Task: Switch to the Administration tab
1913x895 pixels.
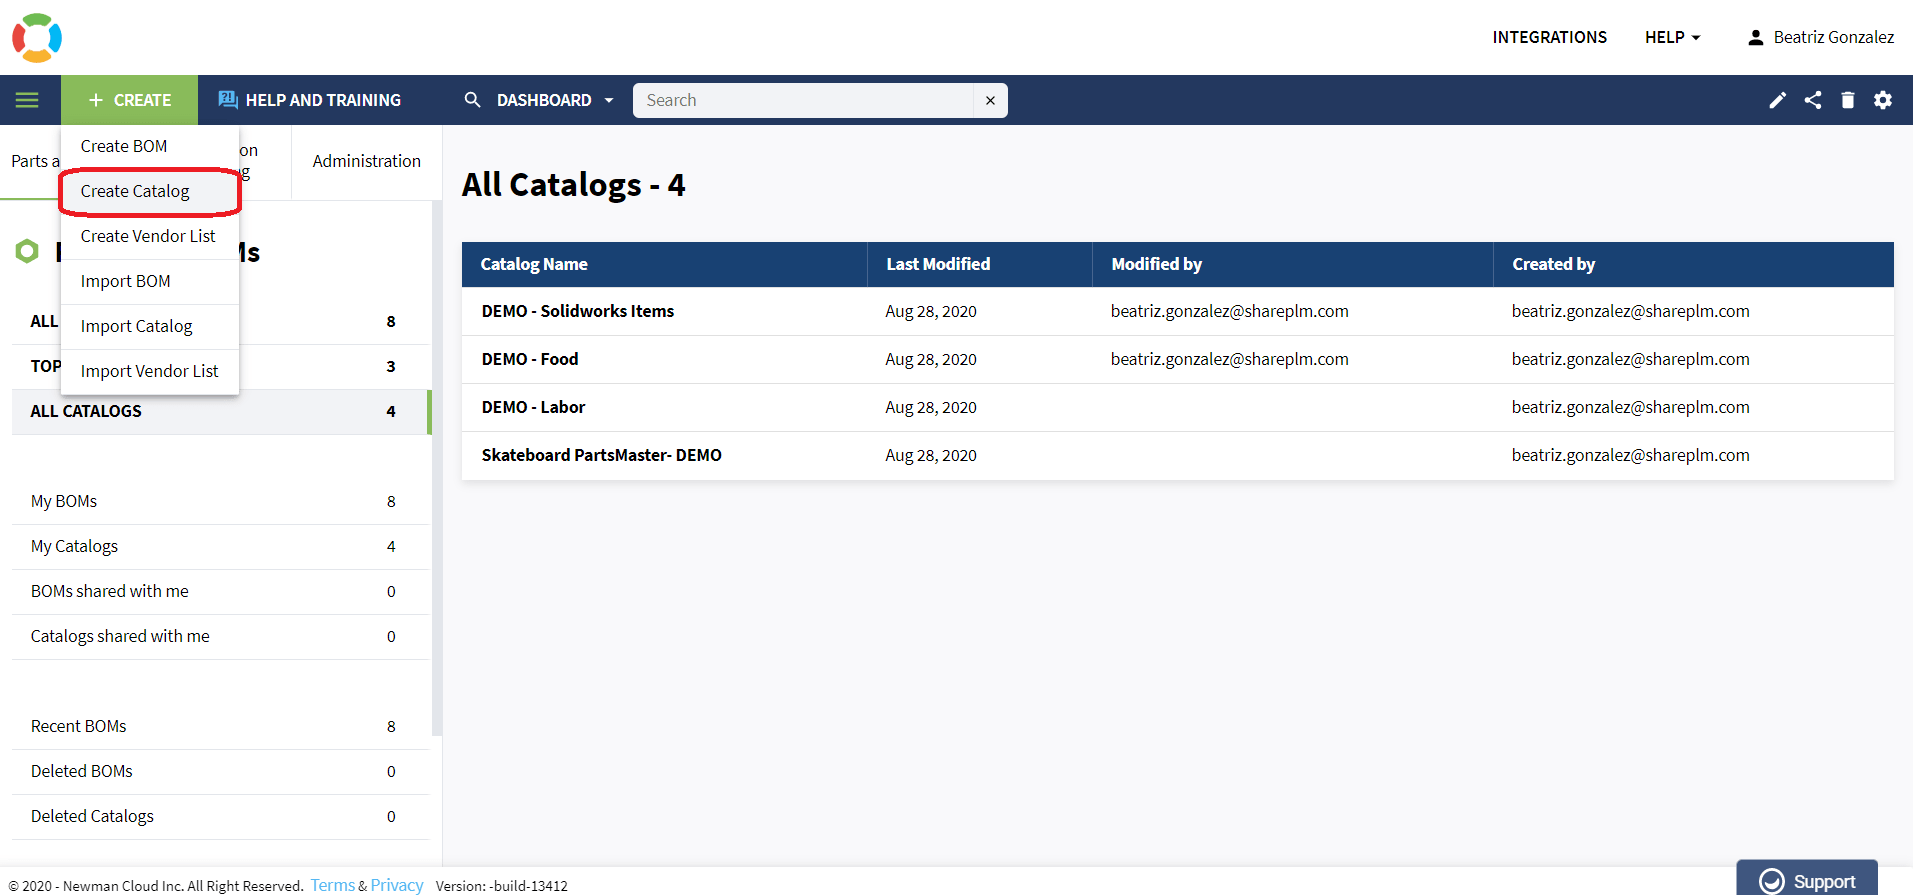Action: click(366, 161)
